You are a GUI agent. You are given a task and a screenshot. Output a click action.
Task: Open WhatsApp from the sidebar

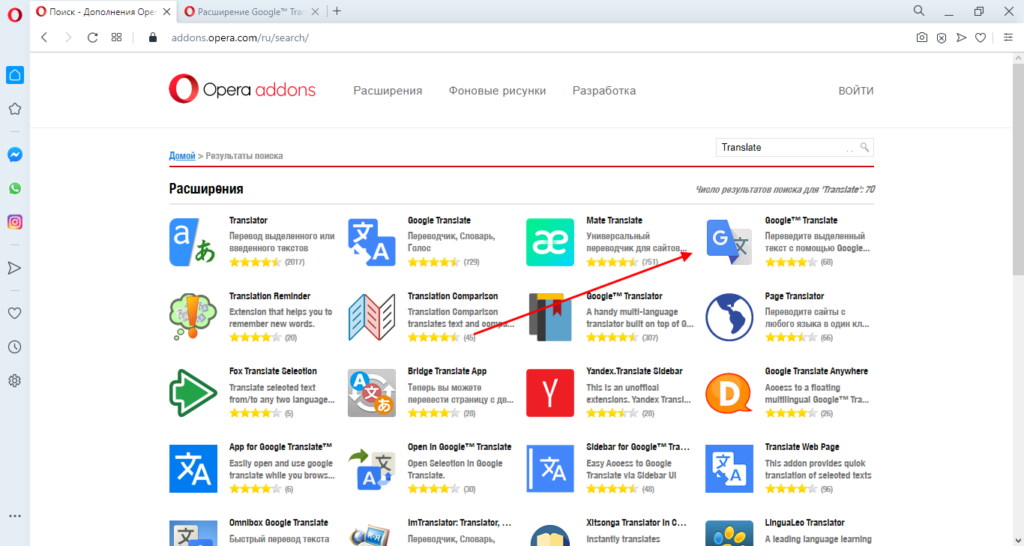(x=15, y=188)
